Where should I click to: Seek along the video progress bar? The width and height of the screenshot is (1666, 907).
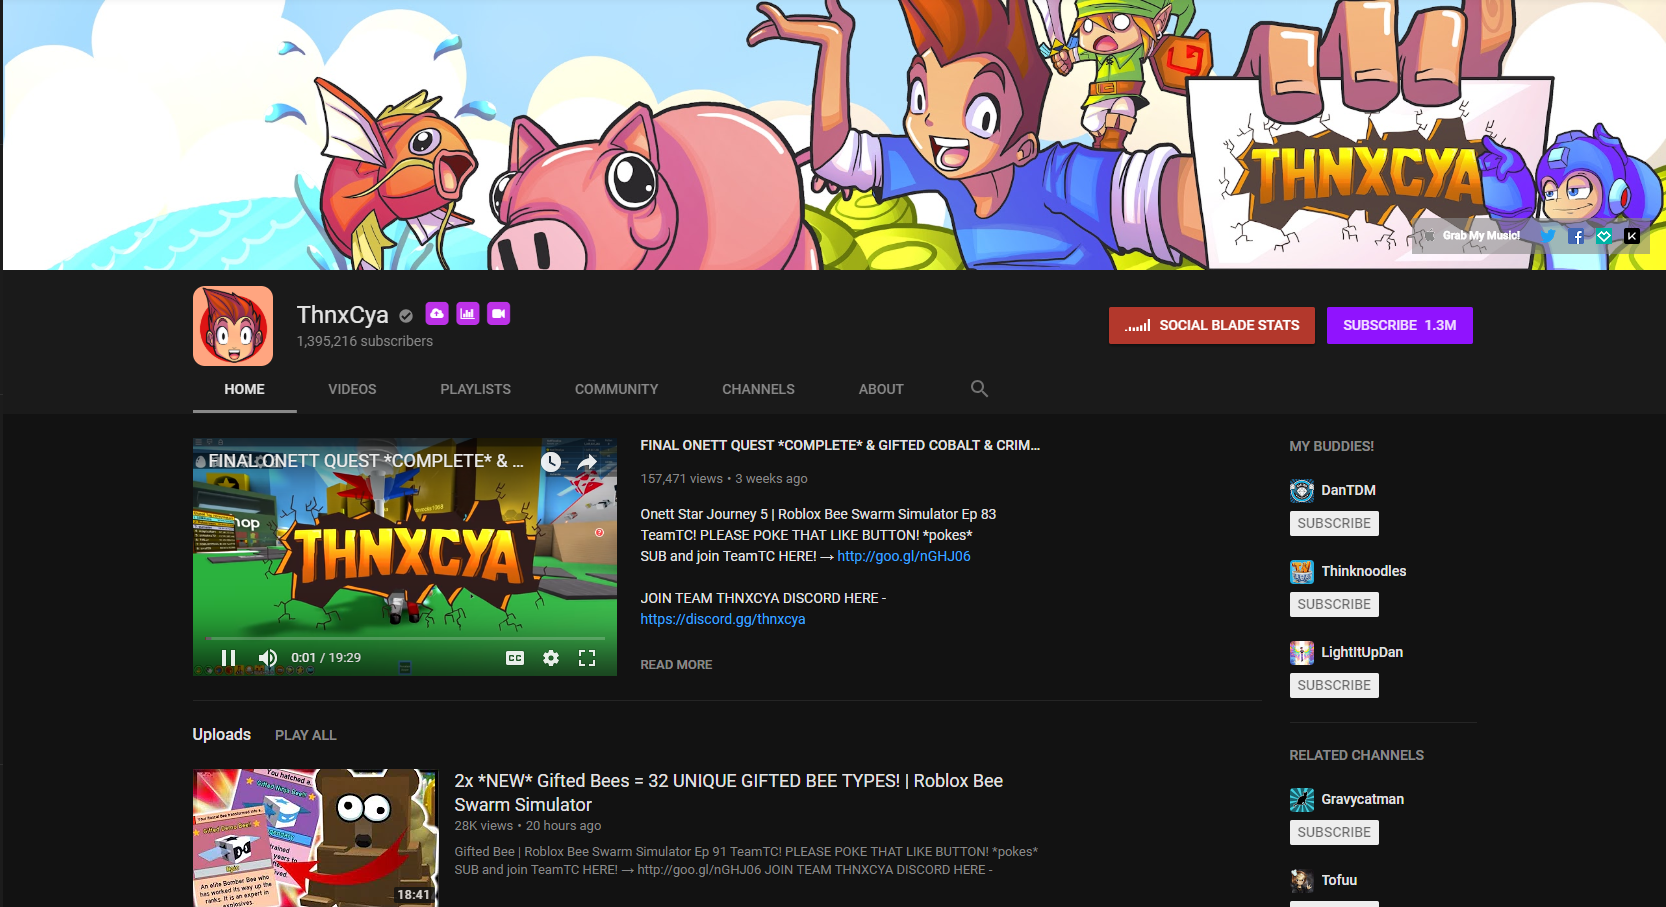406,637
